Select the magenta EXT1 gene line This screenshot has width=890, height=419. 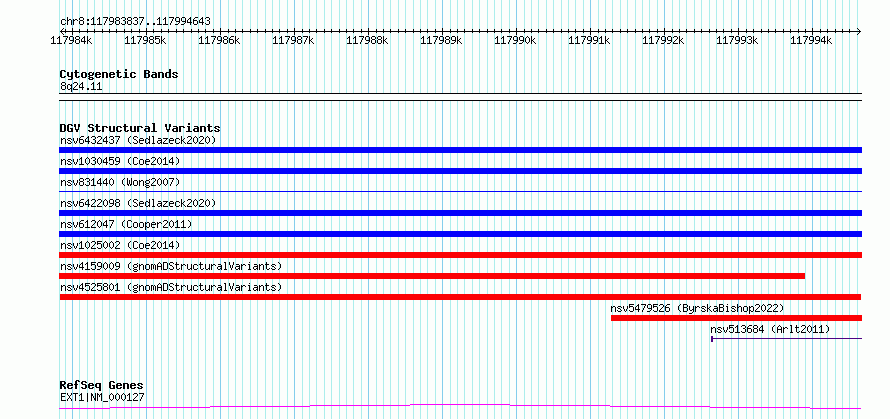point(460,407)
